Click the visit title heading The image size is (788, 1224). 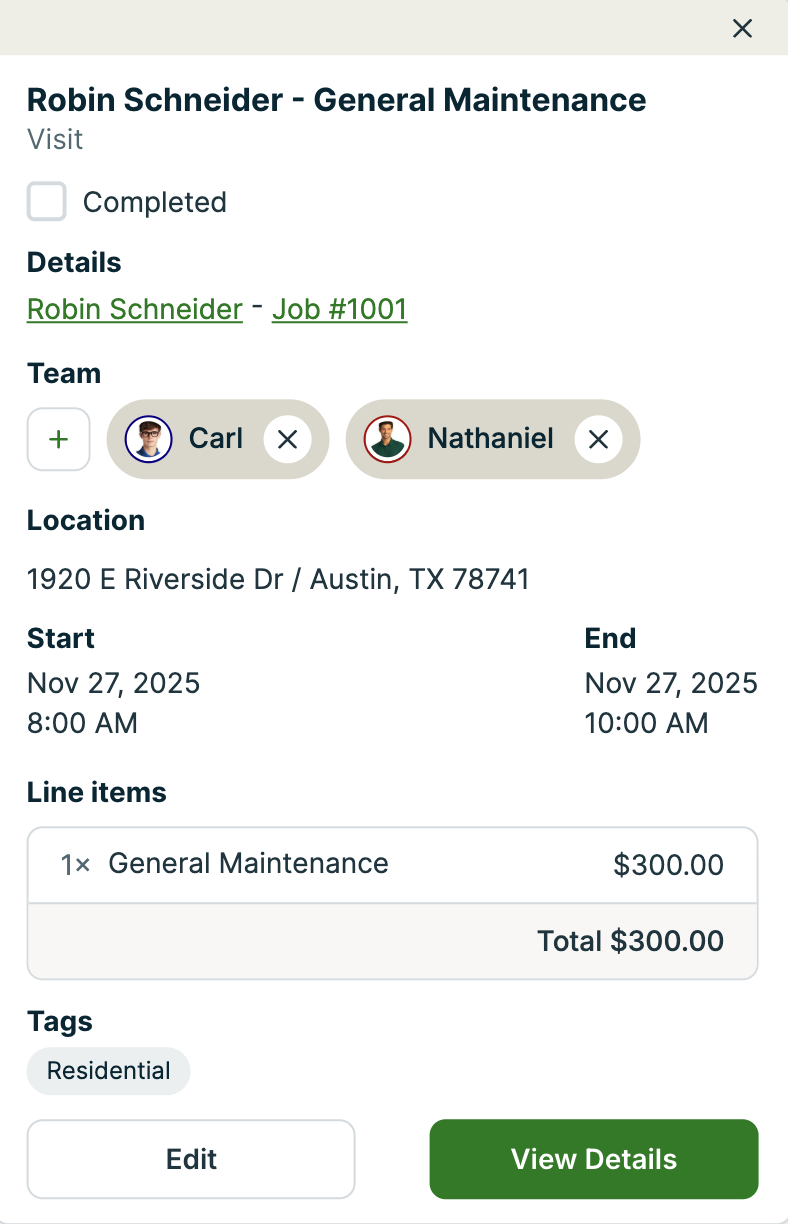(336, 100)
